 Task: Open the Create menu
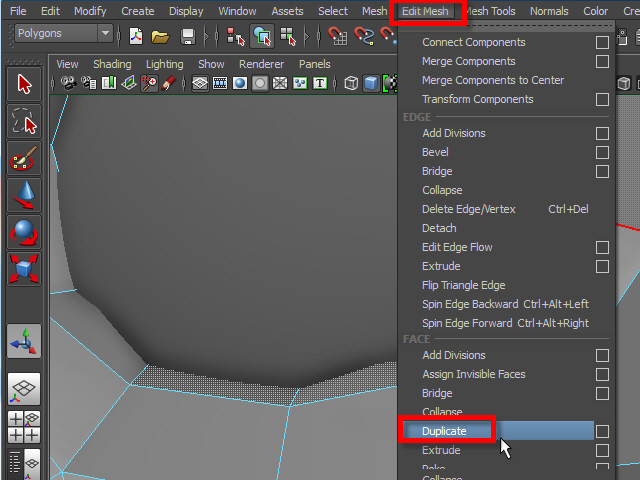click(138, 11)
